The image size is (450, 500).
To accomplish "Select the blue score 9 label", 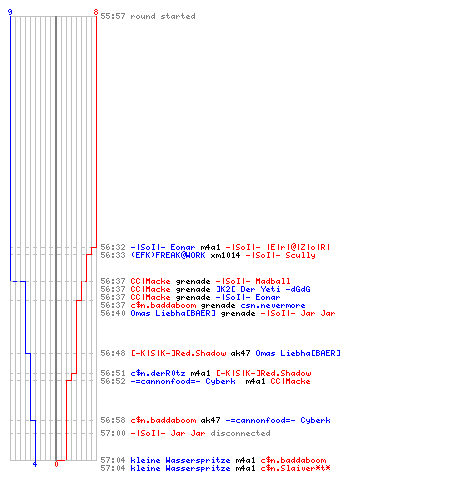I will 10,12.
